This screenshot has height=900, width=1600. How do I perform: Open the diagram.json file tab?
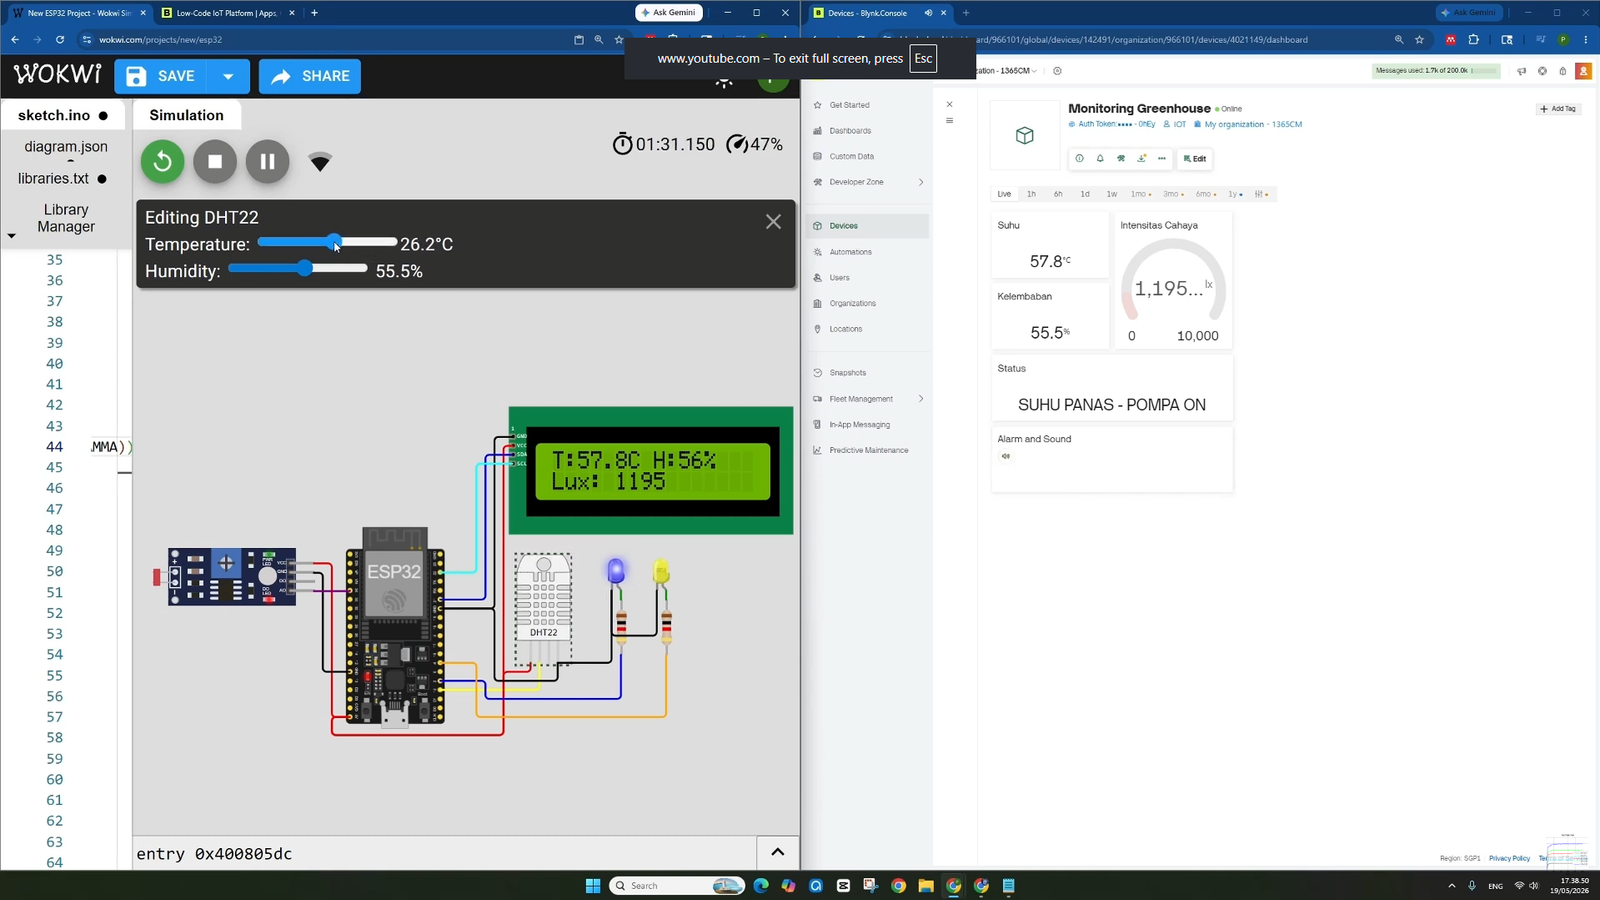[x=66, y=146]
